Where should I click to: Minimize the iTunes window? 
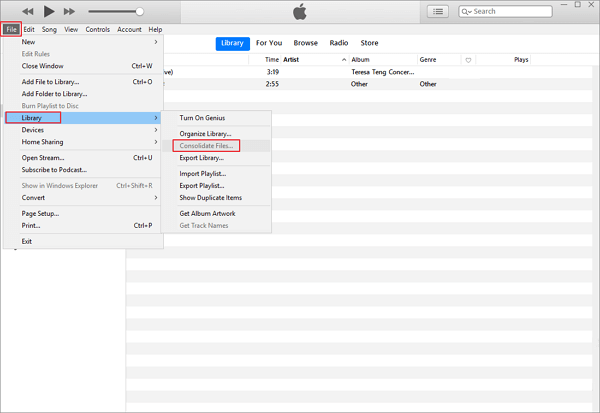564,5
